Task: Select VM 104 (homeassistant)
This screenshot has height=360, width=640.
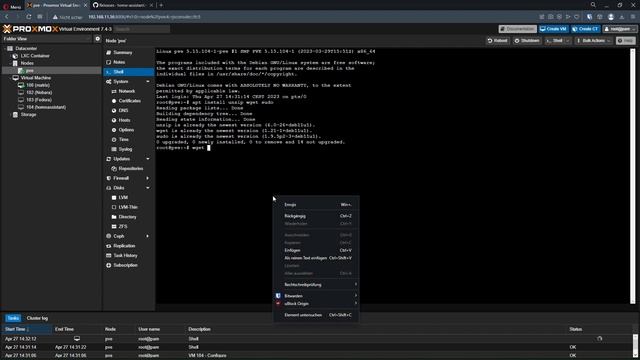Action: coord(46,107)
